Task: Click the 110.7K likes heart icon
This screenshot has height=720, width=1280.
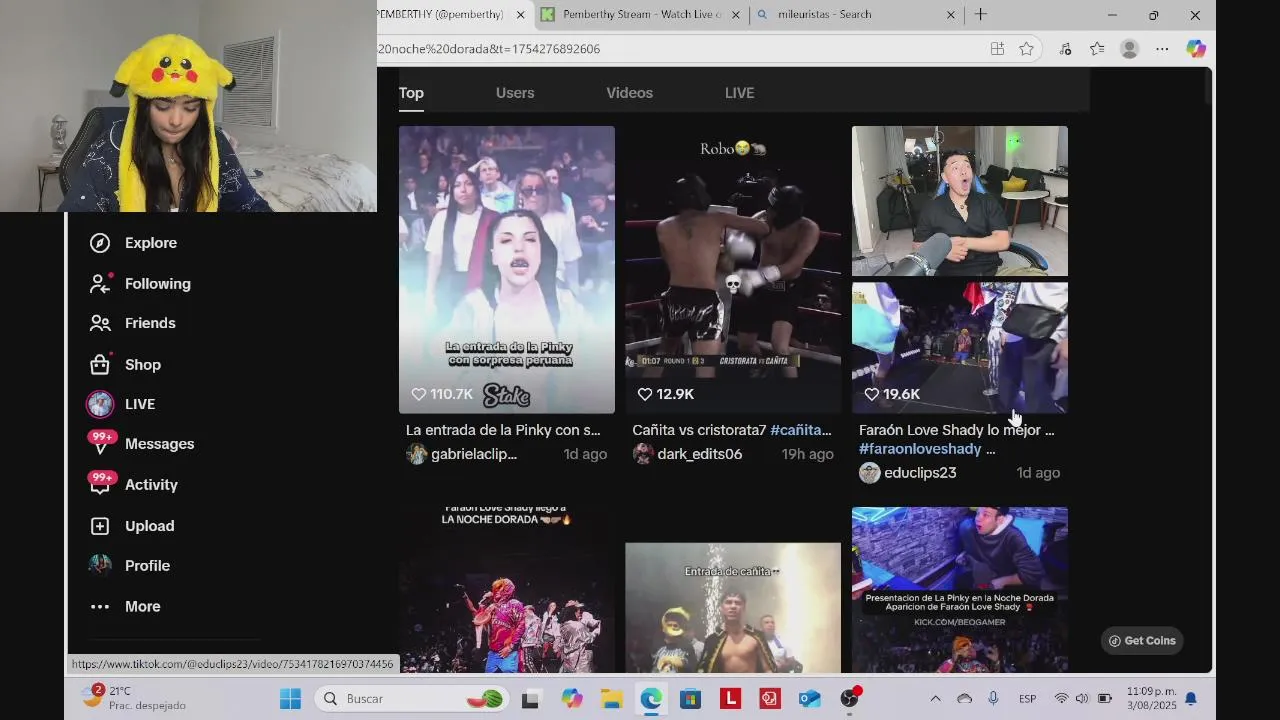Action: coord(419,395)
